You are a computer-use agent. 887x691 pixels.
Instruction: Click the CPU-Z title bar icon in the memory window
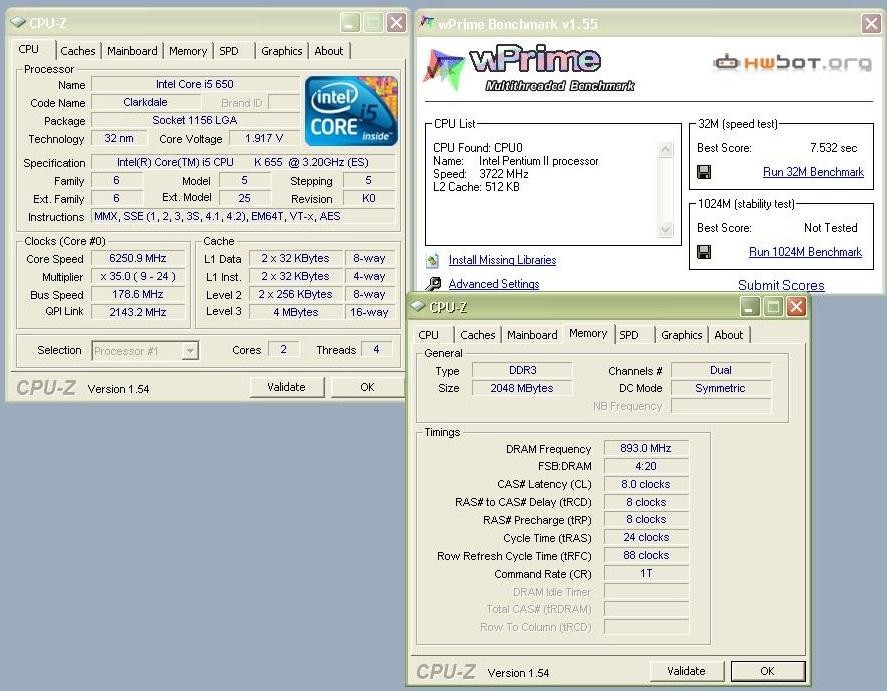[x=418, y=306]
